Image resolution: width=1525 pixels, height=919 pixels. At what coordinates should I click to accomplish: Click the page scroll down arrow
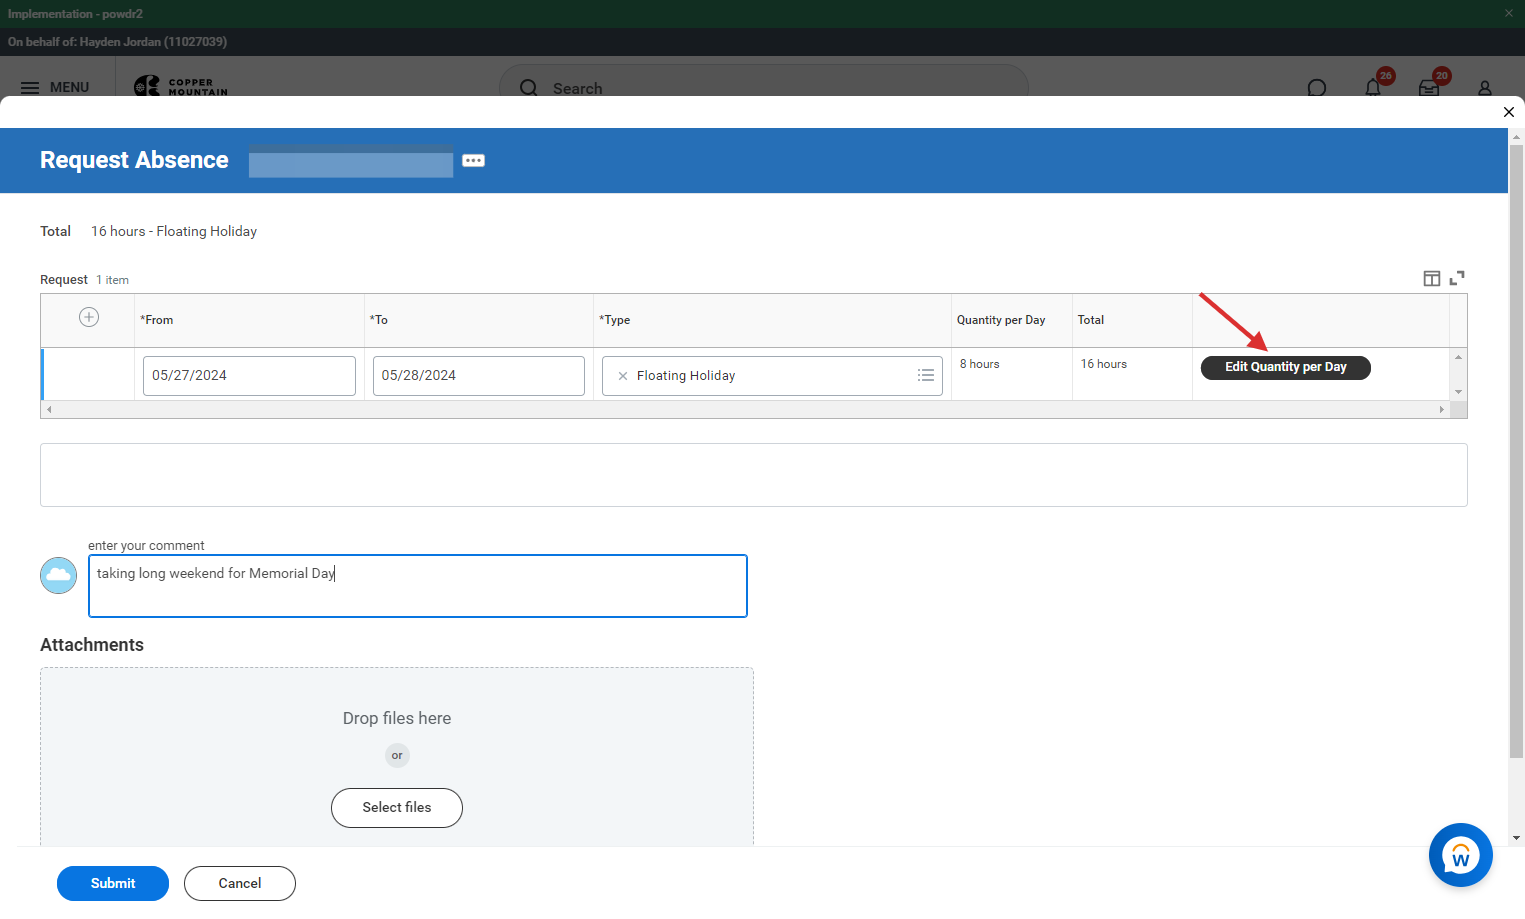click(x=1517, y=838)
